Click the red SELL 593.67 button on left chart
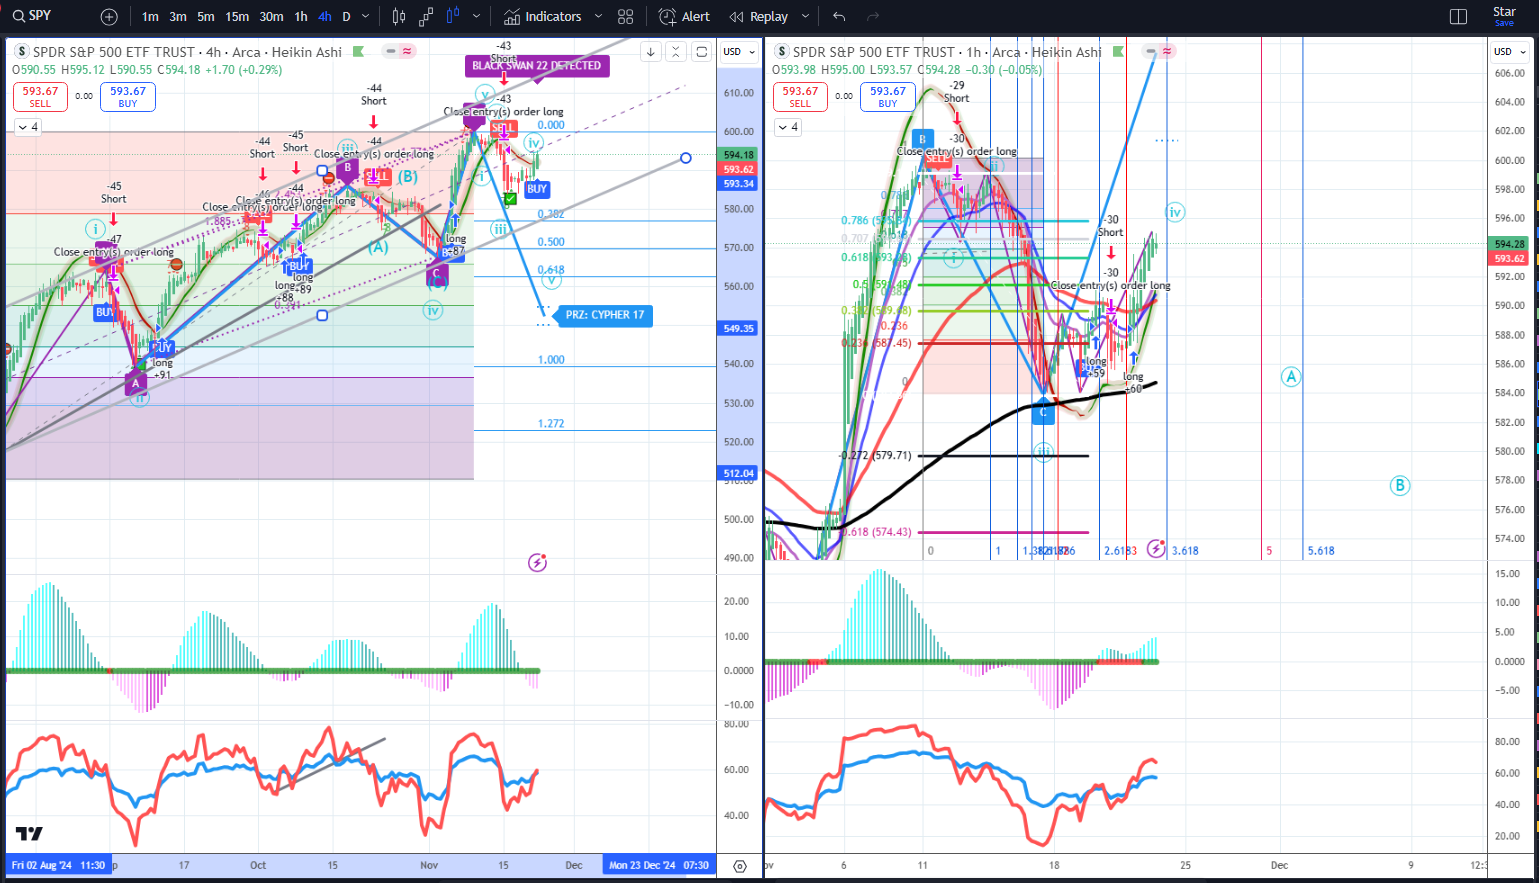The height and width of the screenshot is (883, 1539). (40, 97)
